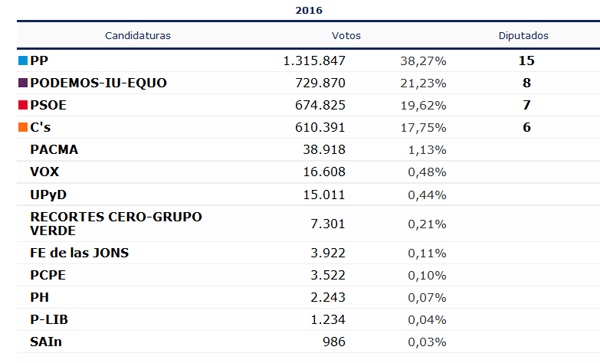Select the FE de las JONS row
Viewport: 600px width, 363px height.
click(308, 252)
